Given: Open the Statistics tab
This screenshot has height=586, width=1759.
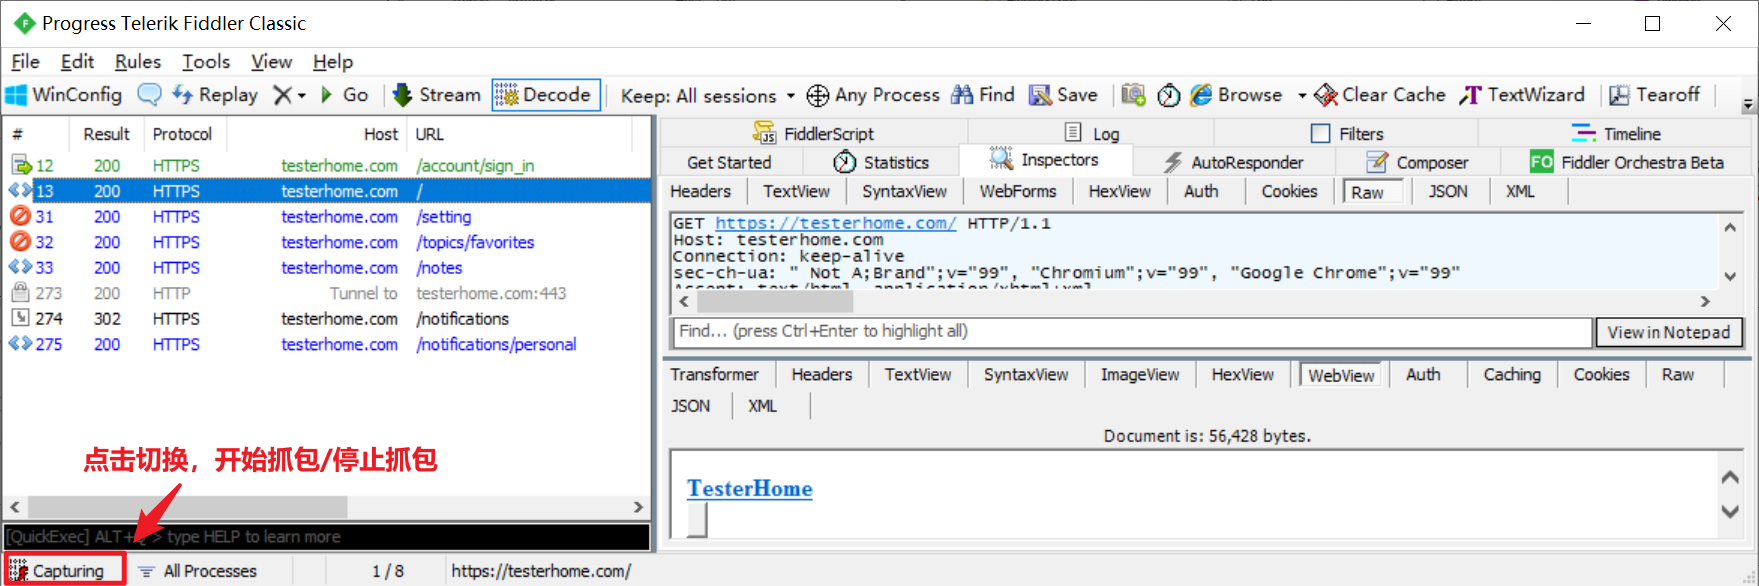Looking at the screenshot, I should click(x=881, y=162).
